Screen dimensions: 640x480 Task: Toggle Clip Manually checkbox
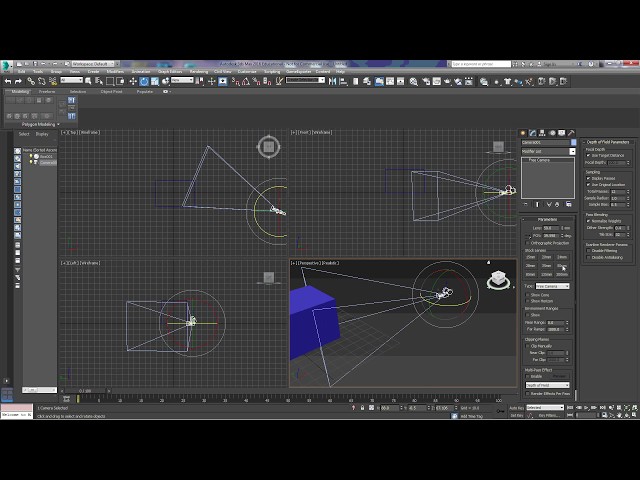click(528, 346)
